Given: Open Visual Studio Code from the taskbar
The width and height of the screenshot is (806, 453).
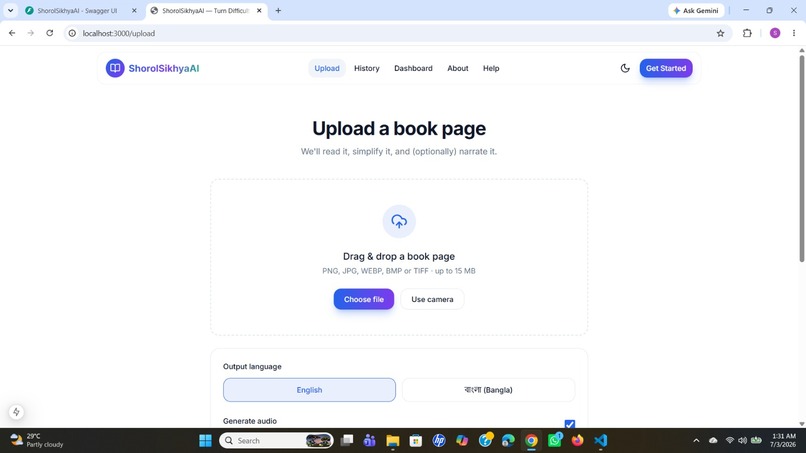Looking at the screenshot, I should (601, 441).
